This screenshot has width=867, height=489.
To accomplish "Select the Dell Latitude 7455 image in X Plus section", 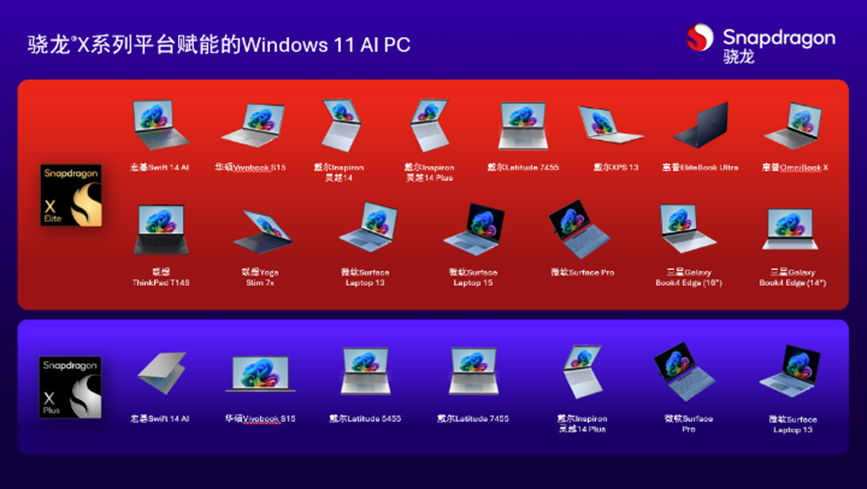I will pos(474,371).
